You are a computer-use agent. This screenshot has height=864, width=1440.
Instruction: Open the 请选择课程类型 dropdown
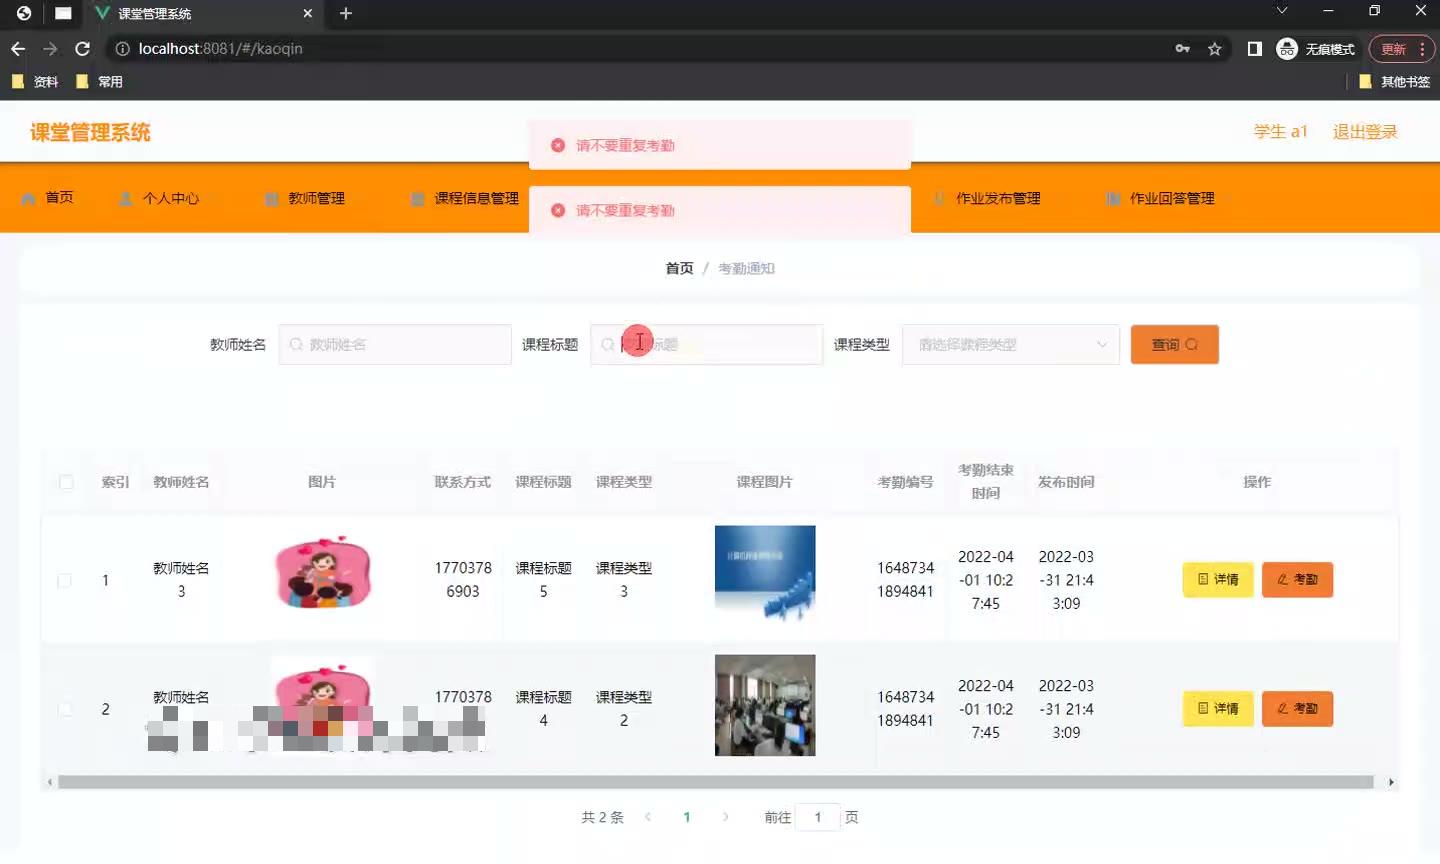coord(1010,344)
